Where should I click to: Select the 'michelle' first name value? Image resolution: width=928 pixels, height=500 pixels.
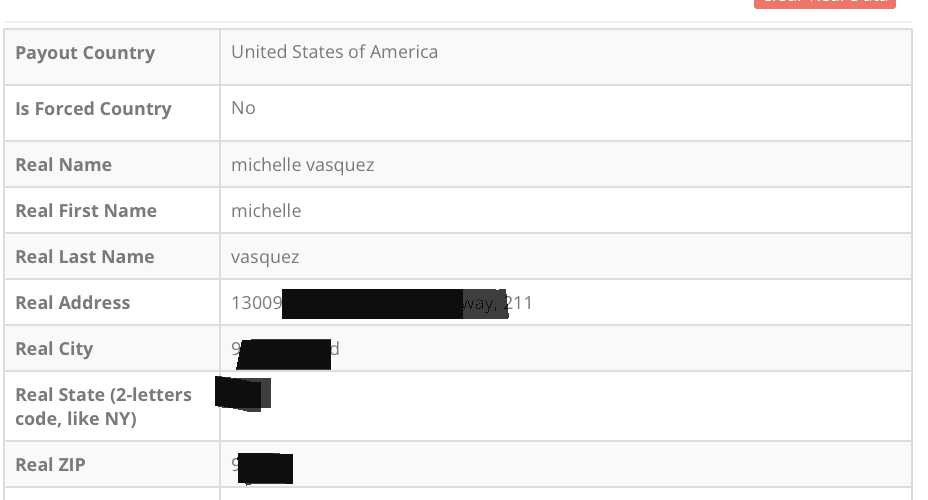(x=266, y=211)
